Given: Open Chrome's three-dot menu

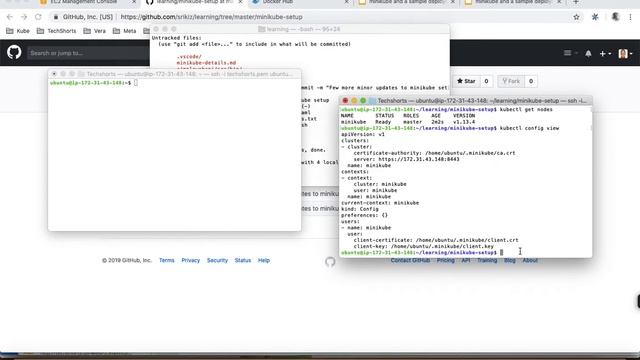Looking at the screenshot, I should (x=631, y=17).
